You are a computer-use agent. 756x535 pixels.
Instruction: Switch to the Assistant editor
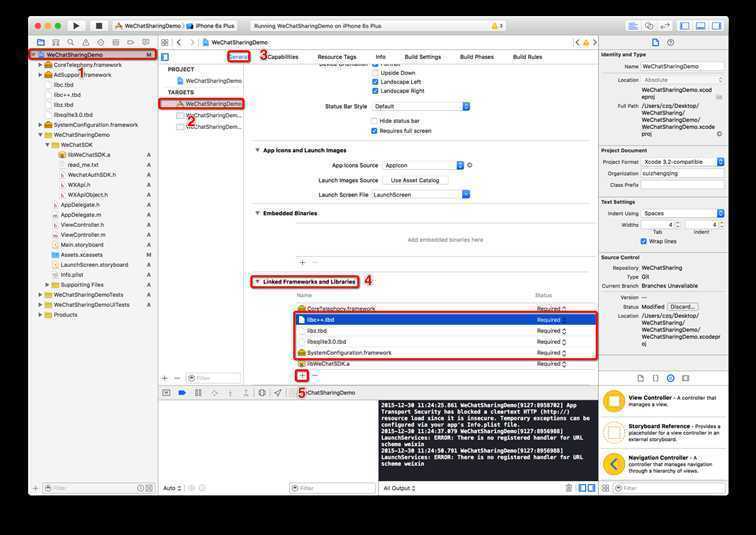click(x=649, y=26)
